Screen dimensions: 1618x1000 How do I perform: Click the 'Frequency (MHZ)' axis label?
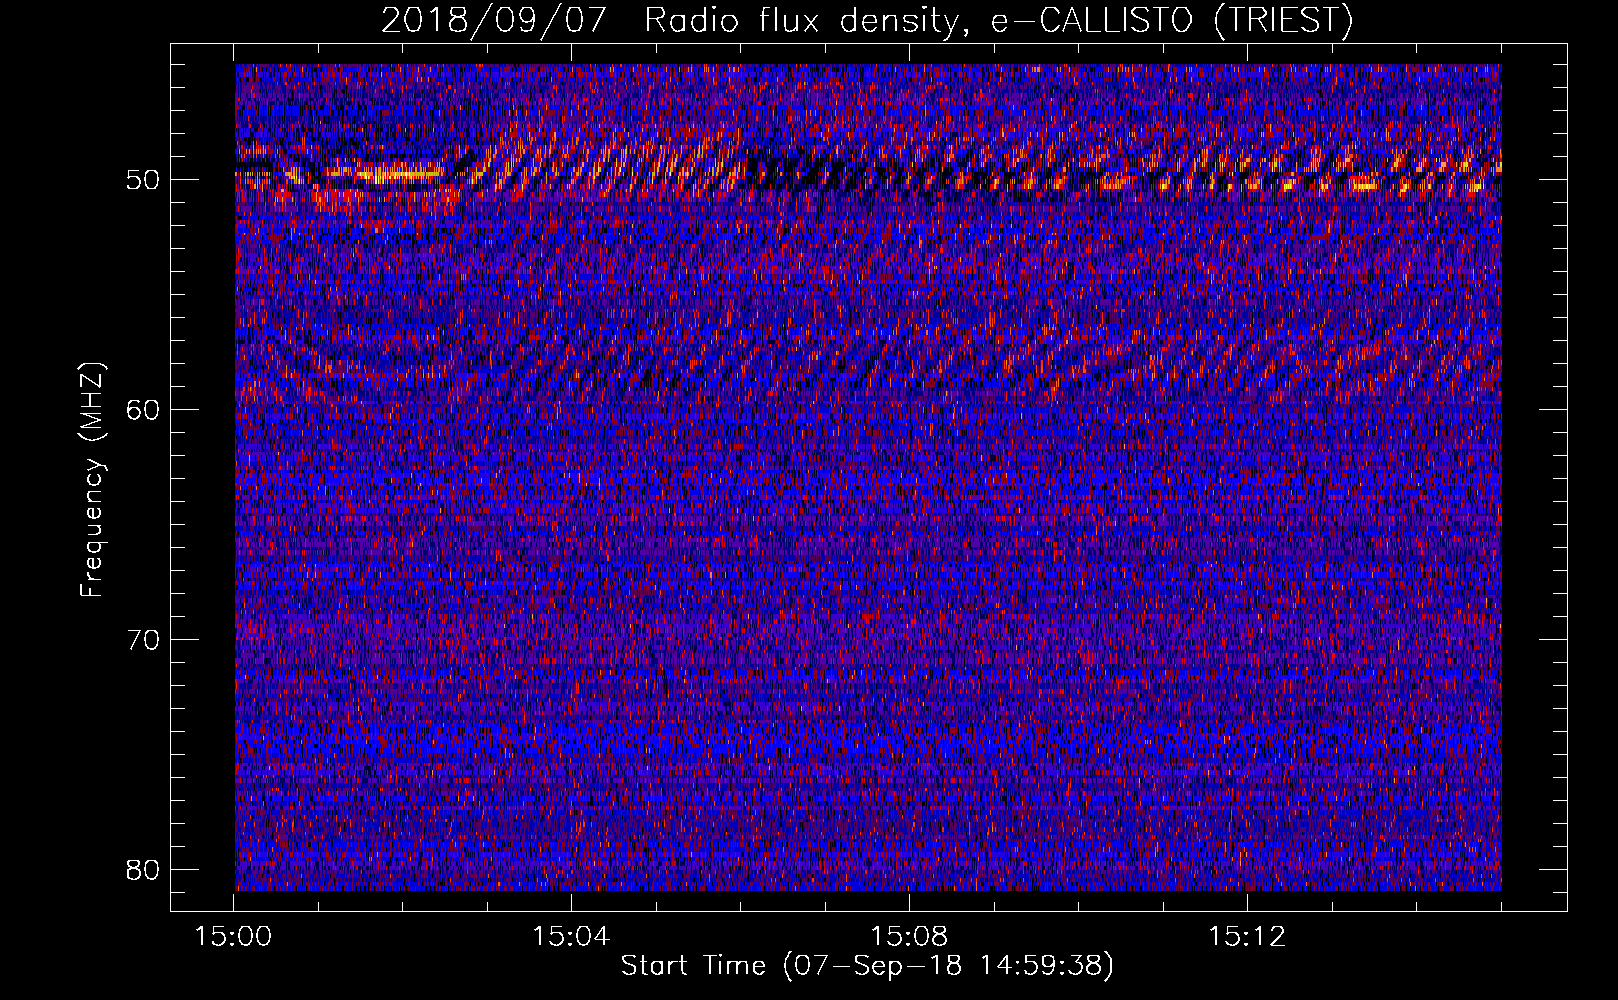(92, 480)
